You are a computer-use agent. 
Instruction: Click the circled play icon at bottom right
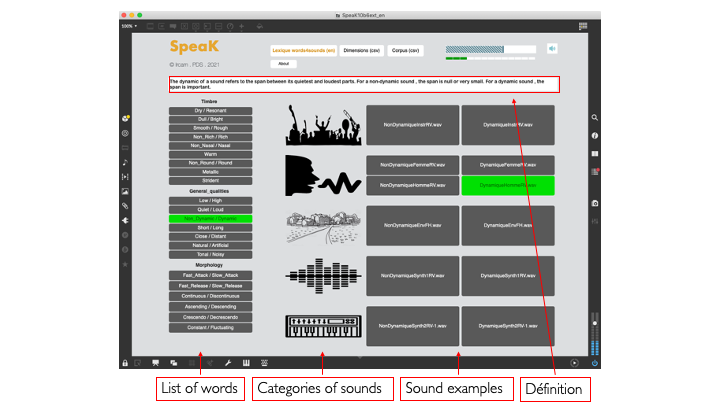(574, 363)
